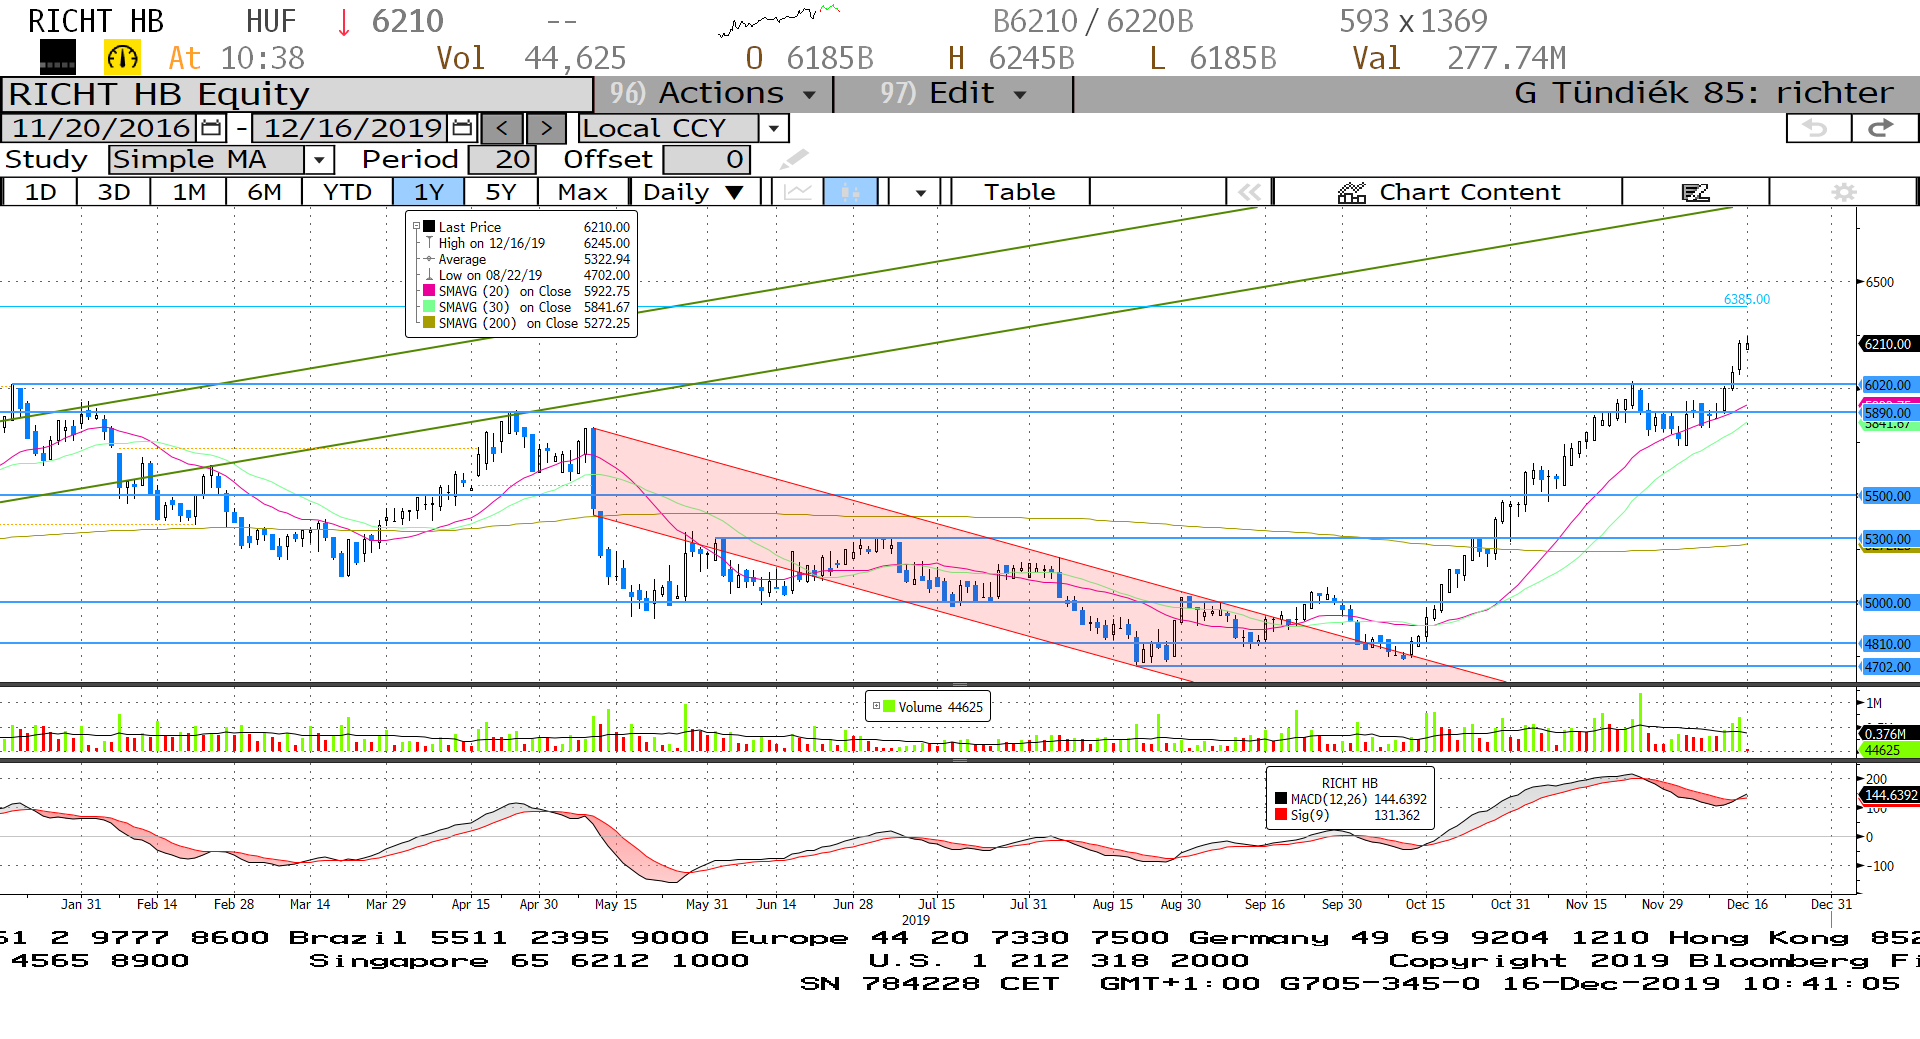Click the Low on 08/22/19 legend row
The image size is (1920, 1039).
(x=527, y=275)
